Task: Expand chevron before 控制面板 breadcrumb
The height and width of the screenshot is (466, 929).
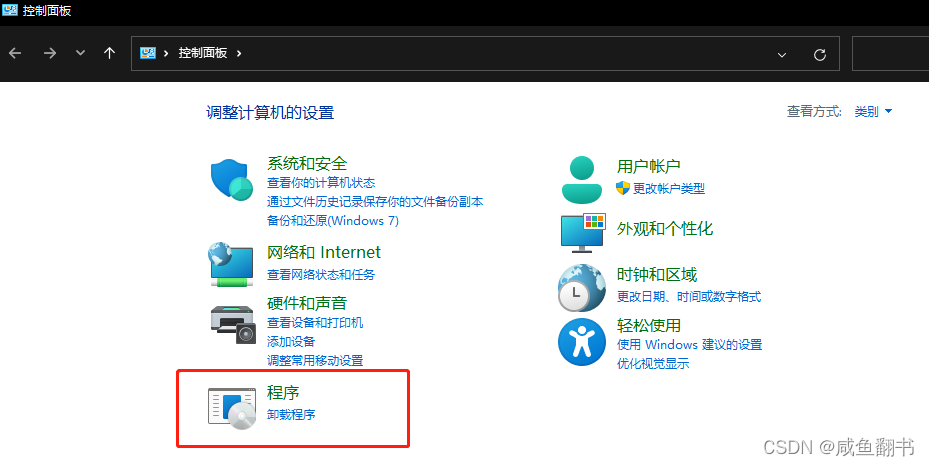Action: point(166,53)
